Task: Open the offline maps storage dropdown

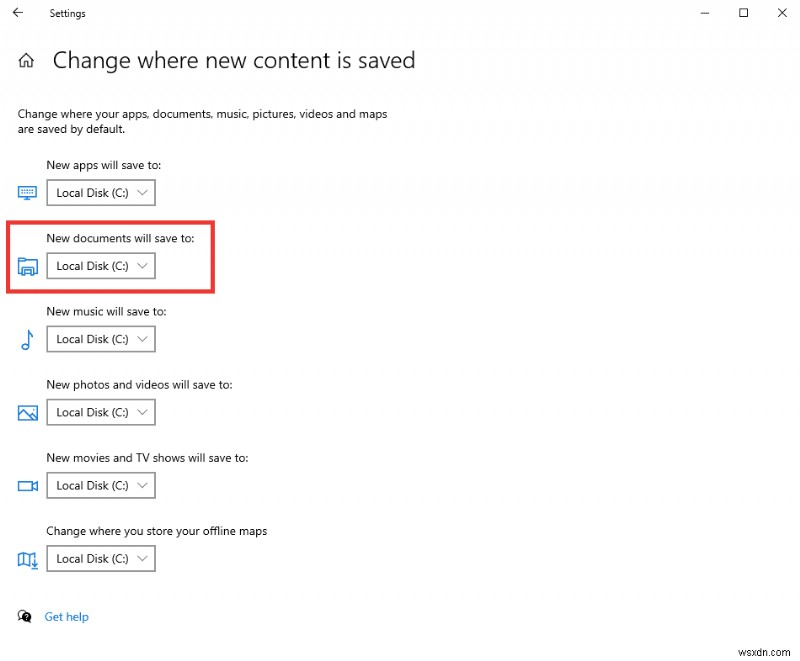Action: (x=100, y=558)
